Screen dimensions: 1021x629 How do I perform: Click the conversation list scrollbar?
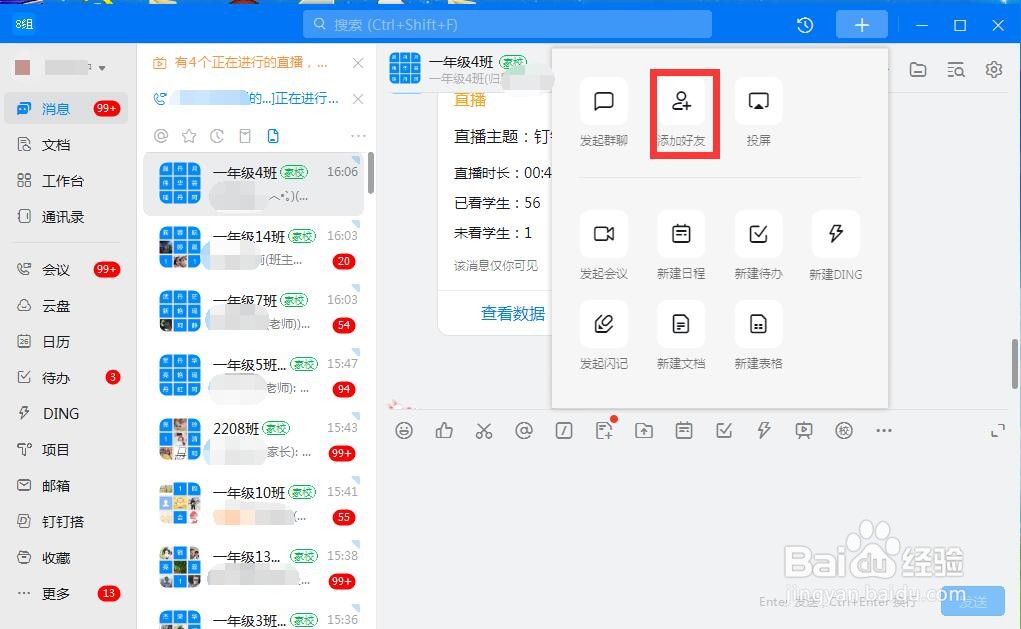pyautogui.click(x=371, y=173)
